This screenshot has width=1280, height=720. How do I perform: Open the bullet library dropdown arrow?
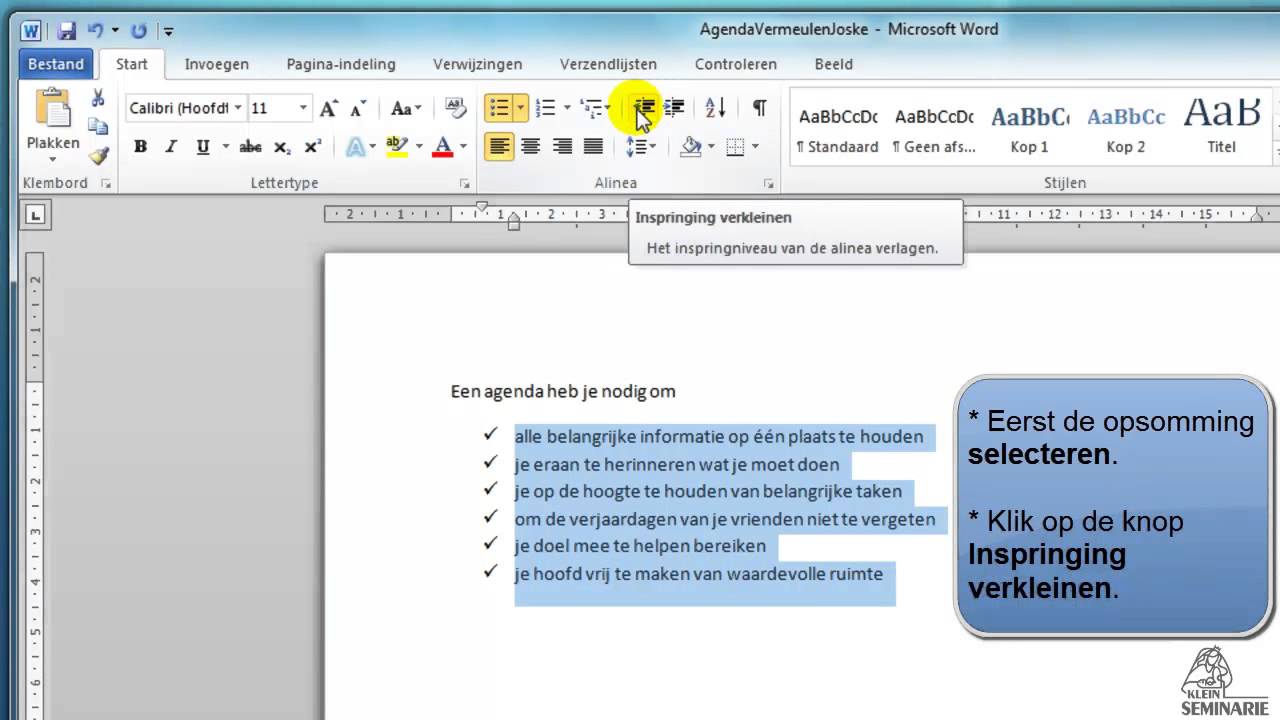[520, 108]
